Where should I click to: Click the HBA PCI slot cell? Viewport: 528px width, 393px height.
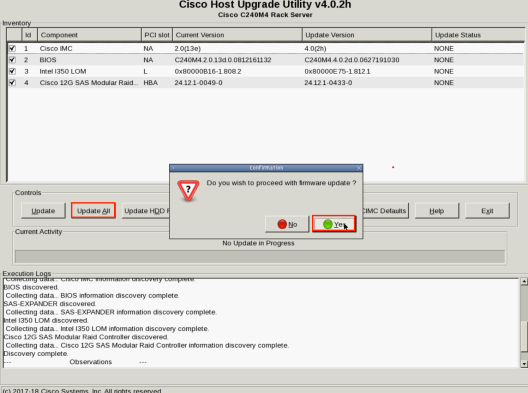tap(151, 83)
